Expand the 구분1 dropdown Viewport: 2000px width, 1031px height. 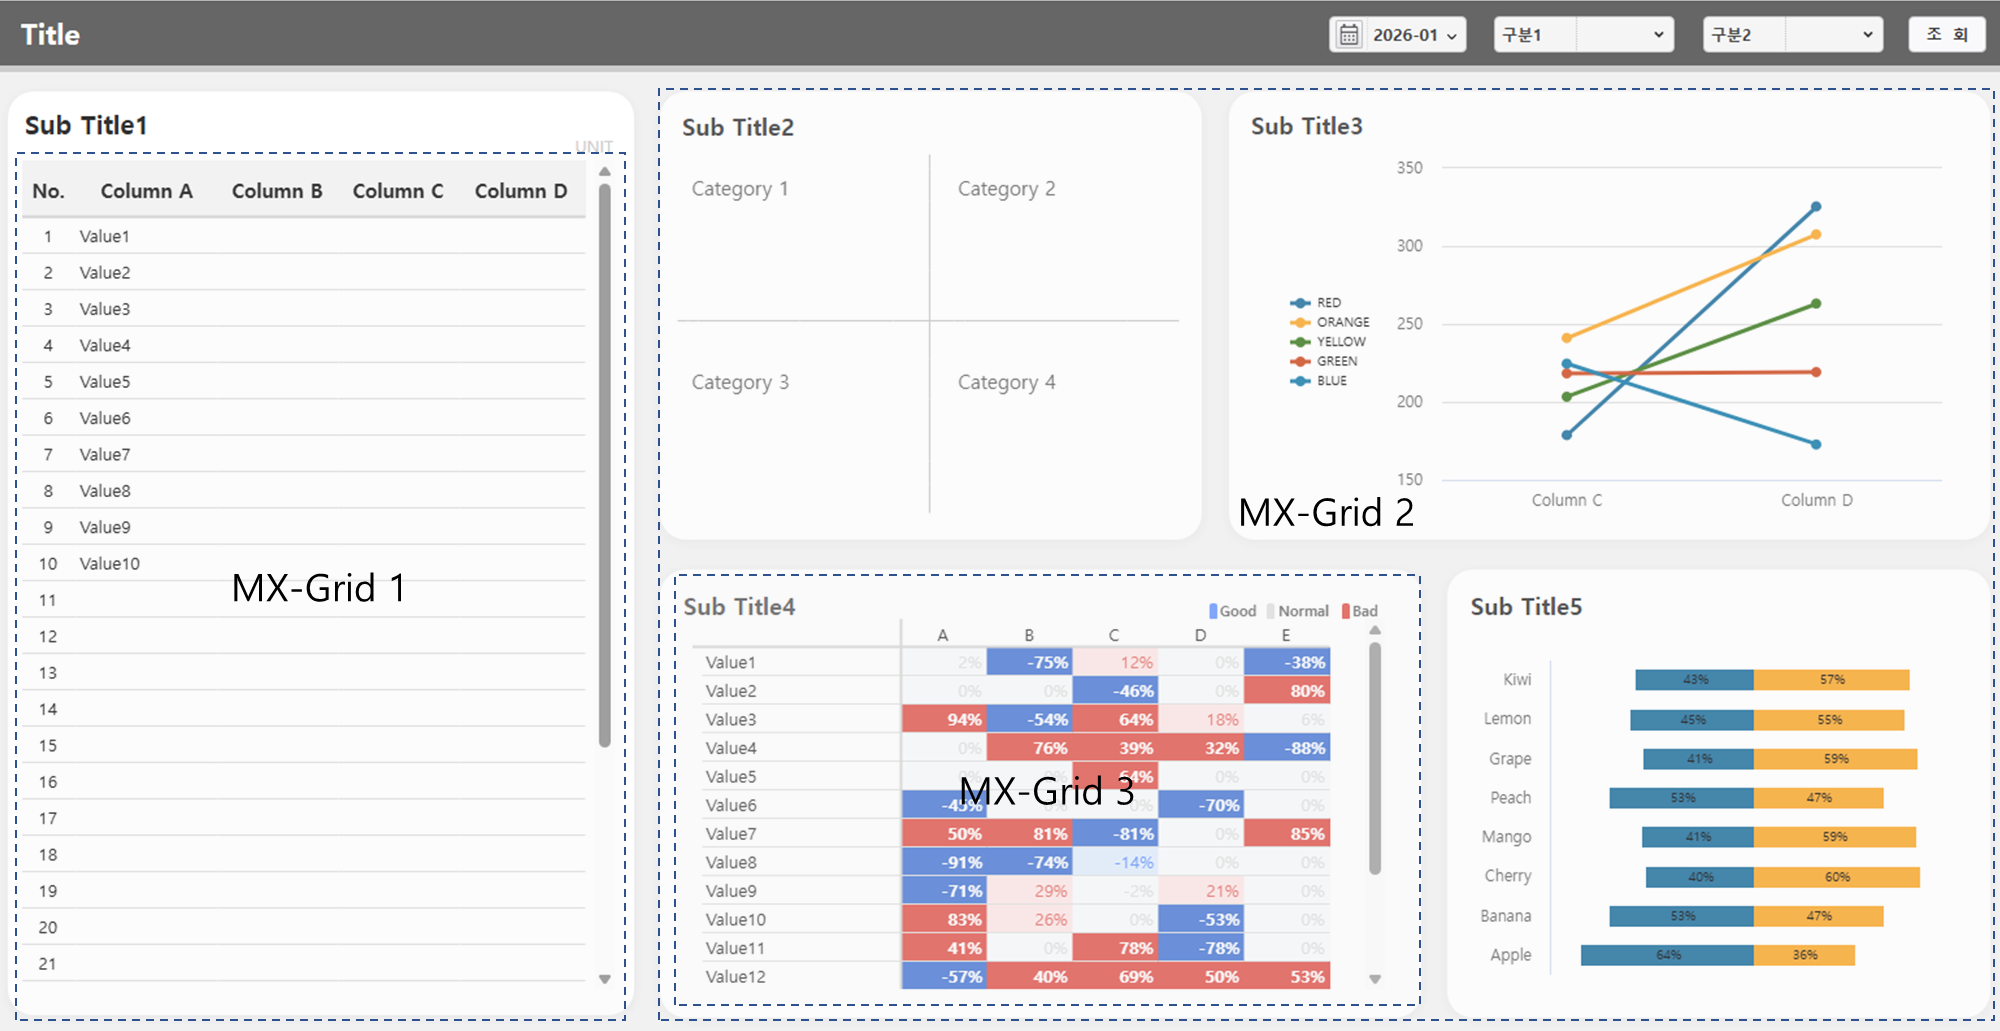click(x=1584, y=35)
